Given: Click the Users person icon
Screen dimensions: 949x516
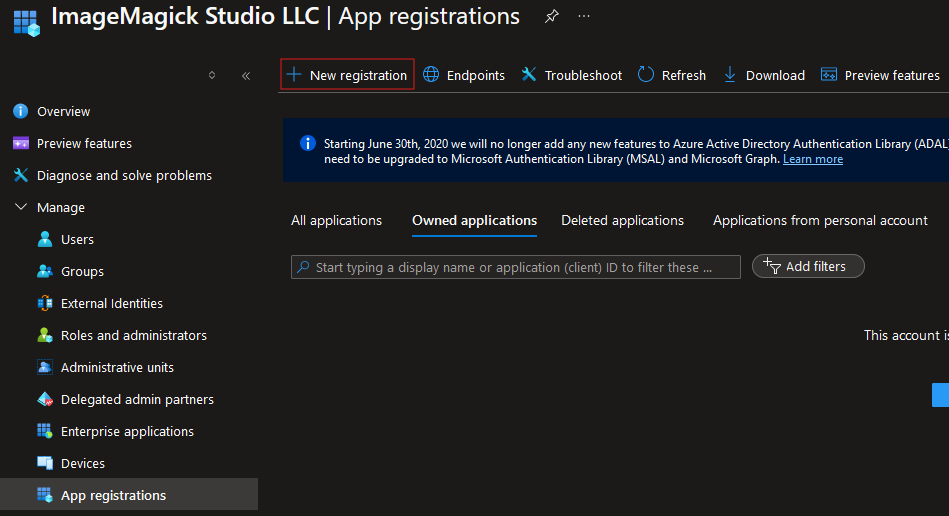Looking at the screenshot, I should [45, 239].
